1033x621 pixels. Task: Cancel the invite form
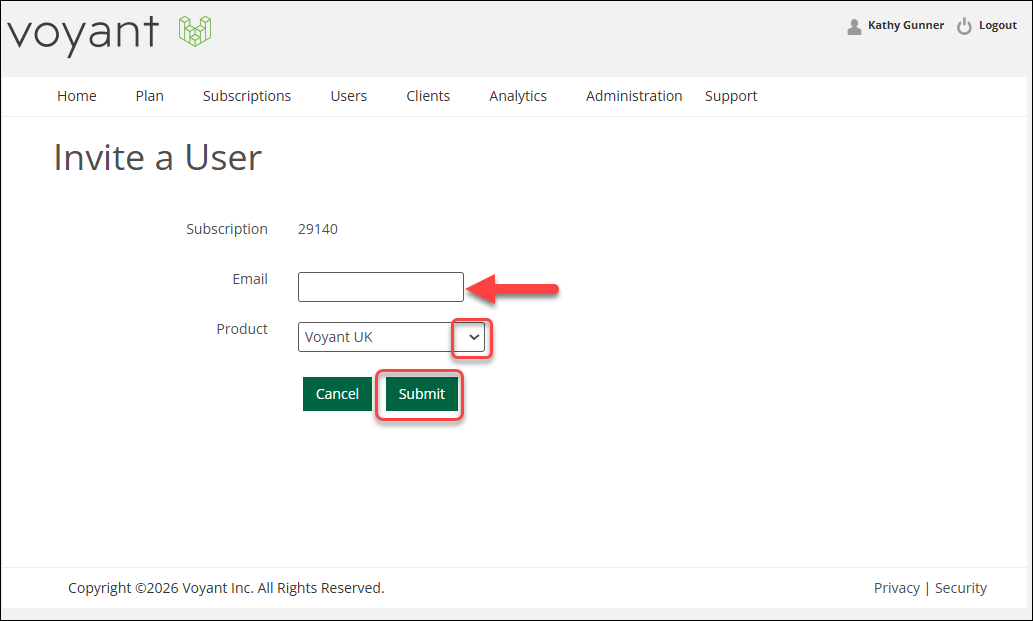337,394
